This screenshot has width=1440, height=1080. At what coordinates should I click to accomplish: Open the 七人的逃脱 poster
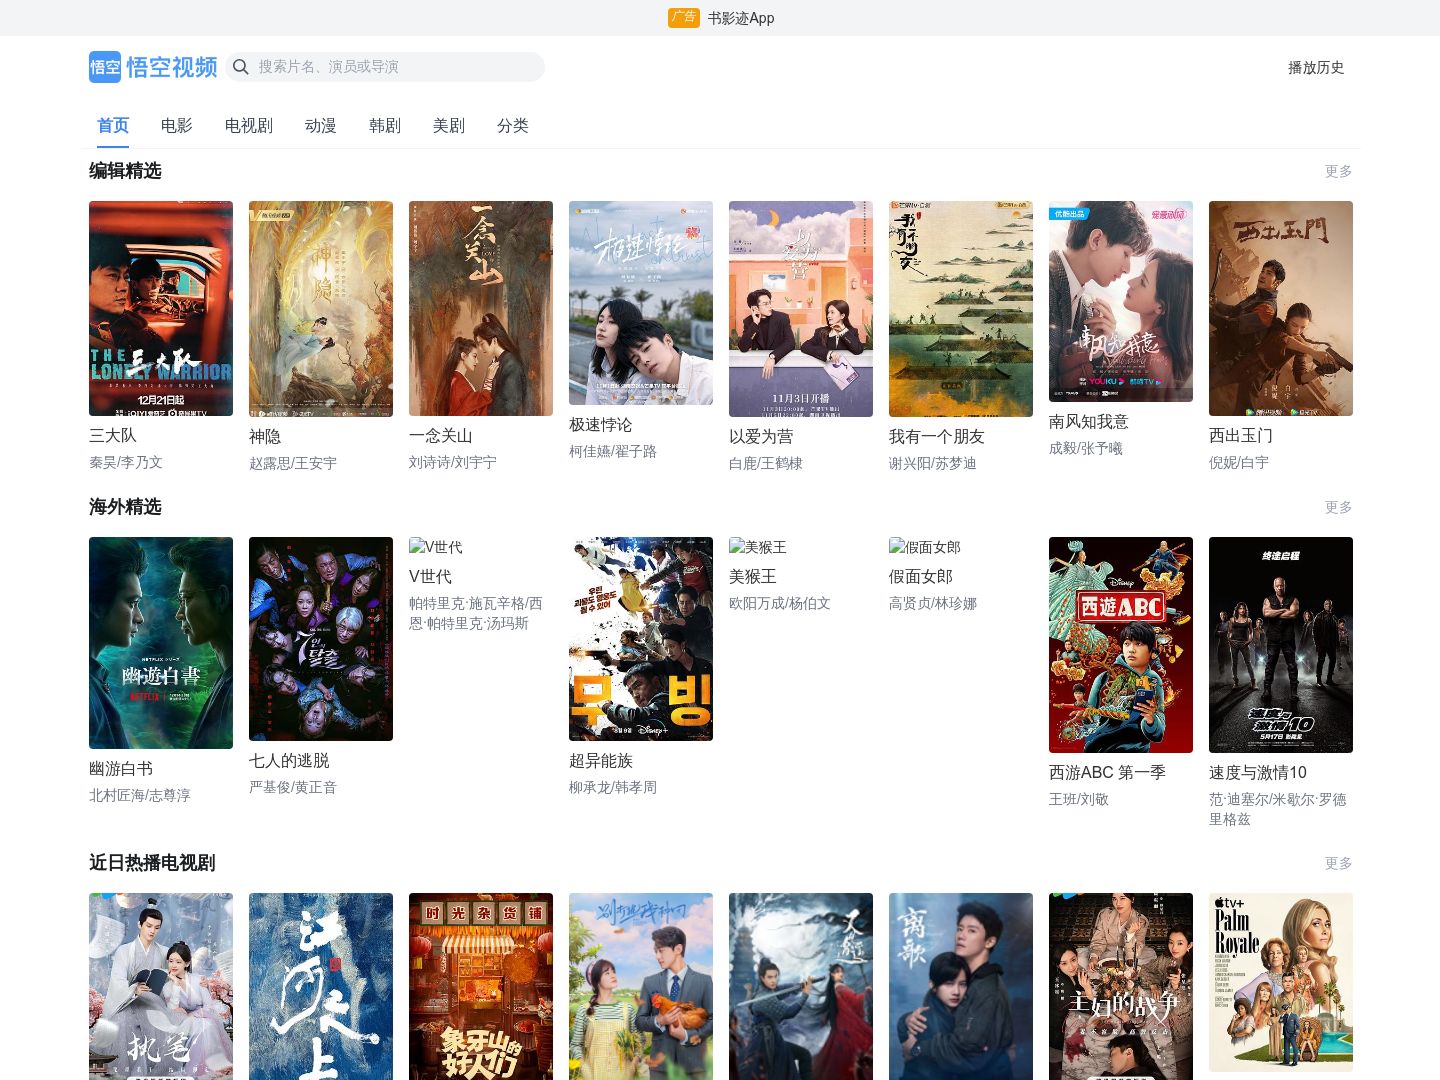[321, 639]
